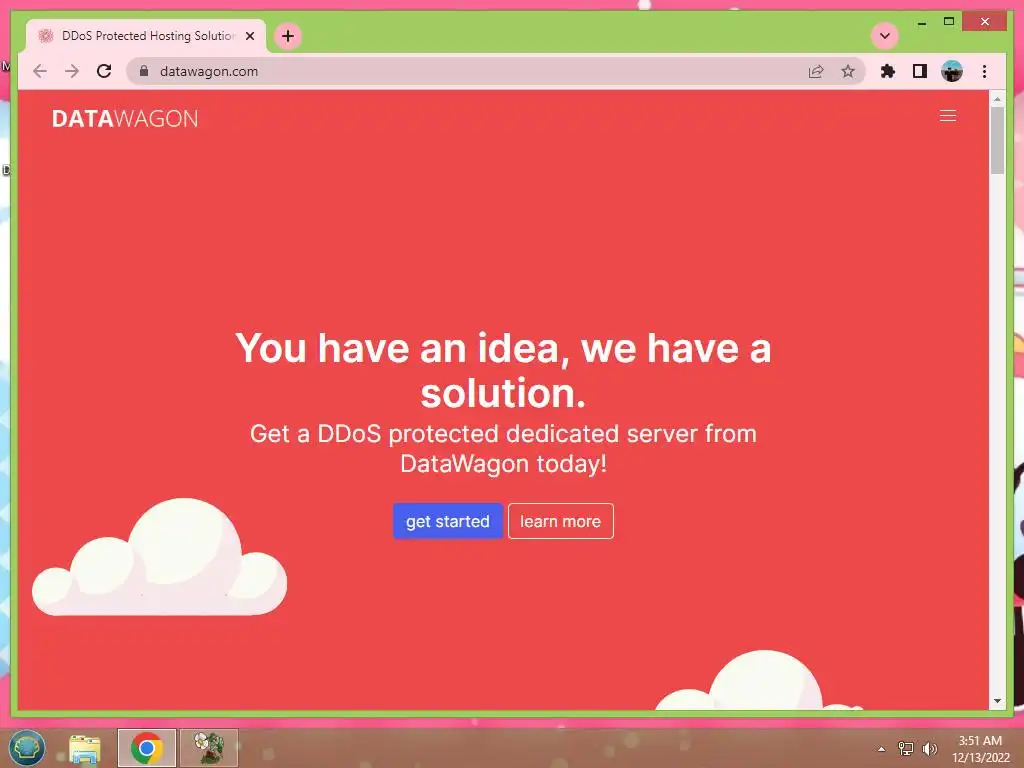Open the Windows Start menu

[x=27, y=747]
